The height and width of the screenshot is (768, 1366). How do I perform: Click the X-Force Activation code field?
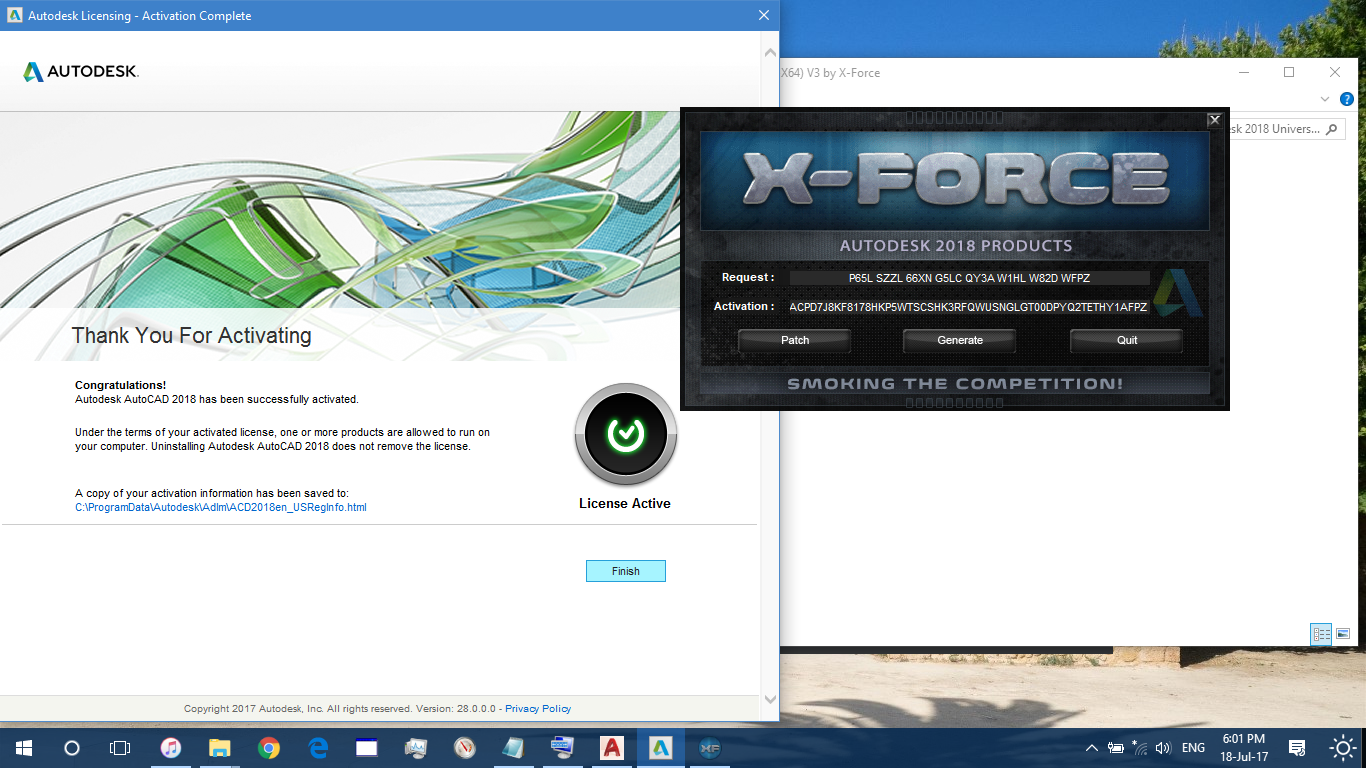(x=969, y=307)
